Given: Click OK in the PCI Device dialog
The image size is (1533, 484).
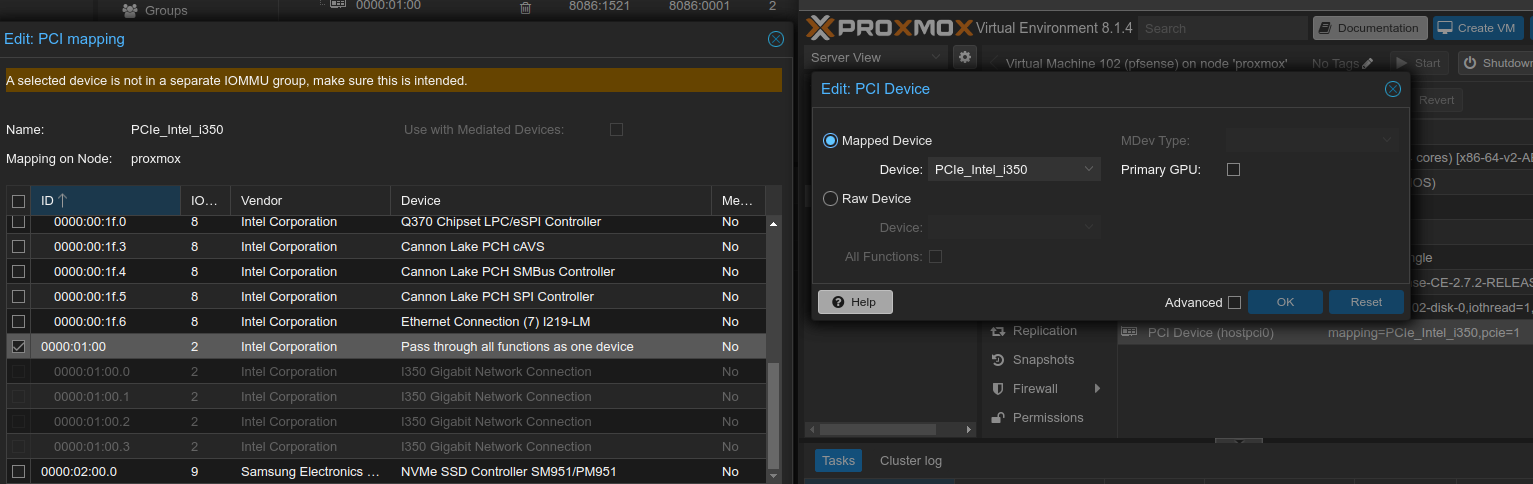Looking at the screenshot, I should coord(1286,302).
